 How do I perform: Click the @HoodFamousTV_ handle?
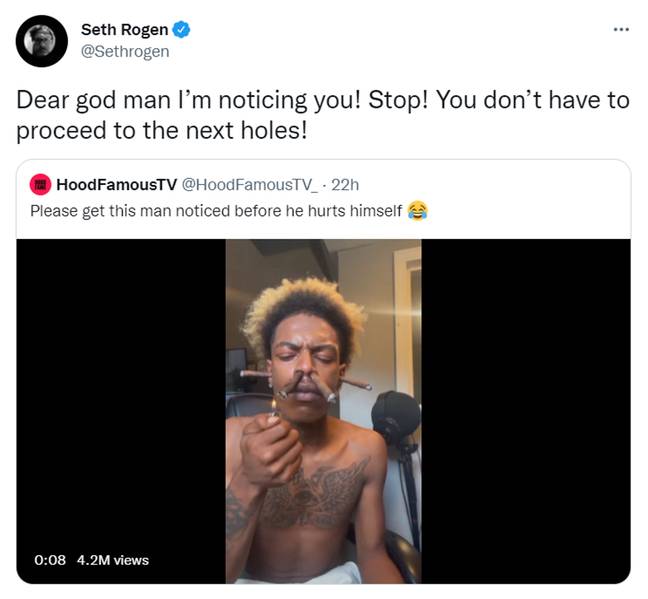pyautogui.click(x=250, y=184)
